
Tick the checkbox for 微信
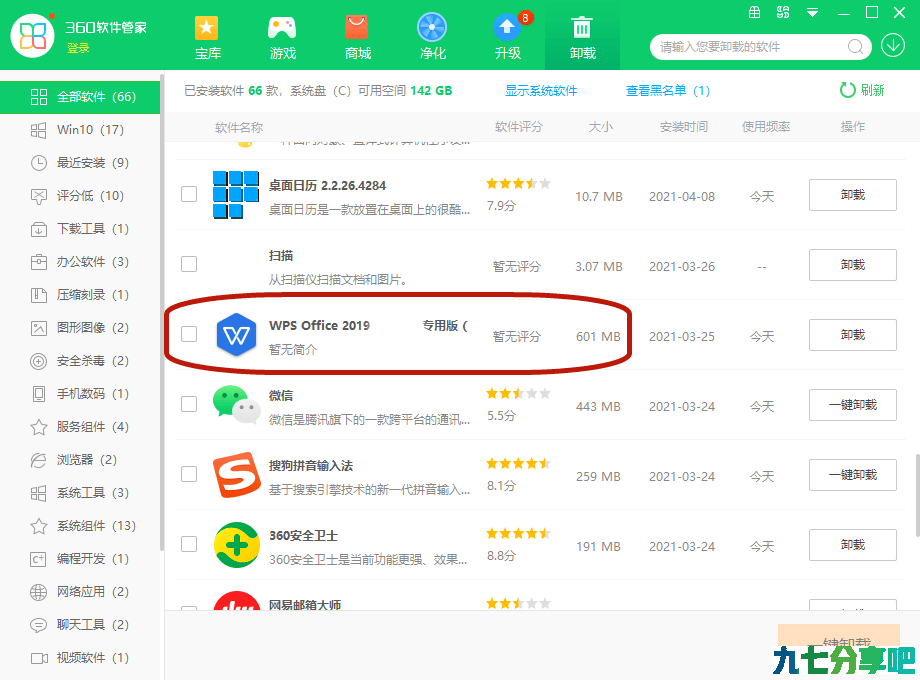[189, 404]
